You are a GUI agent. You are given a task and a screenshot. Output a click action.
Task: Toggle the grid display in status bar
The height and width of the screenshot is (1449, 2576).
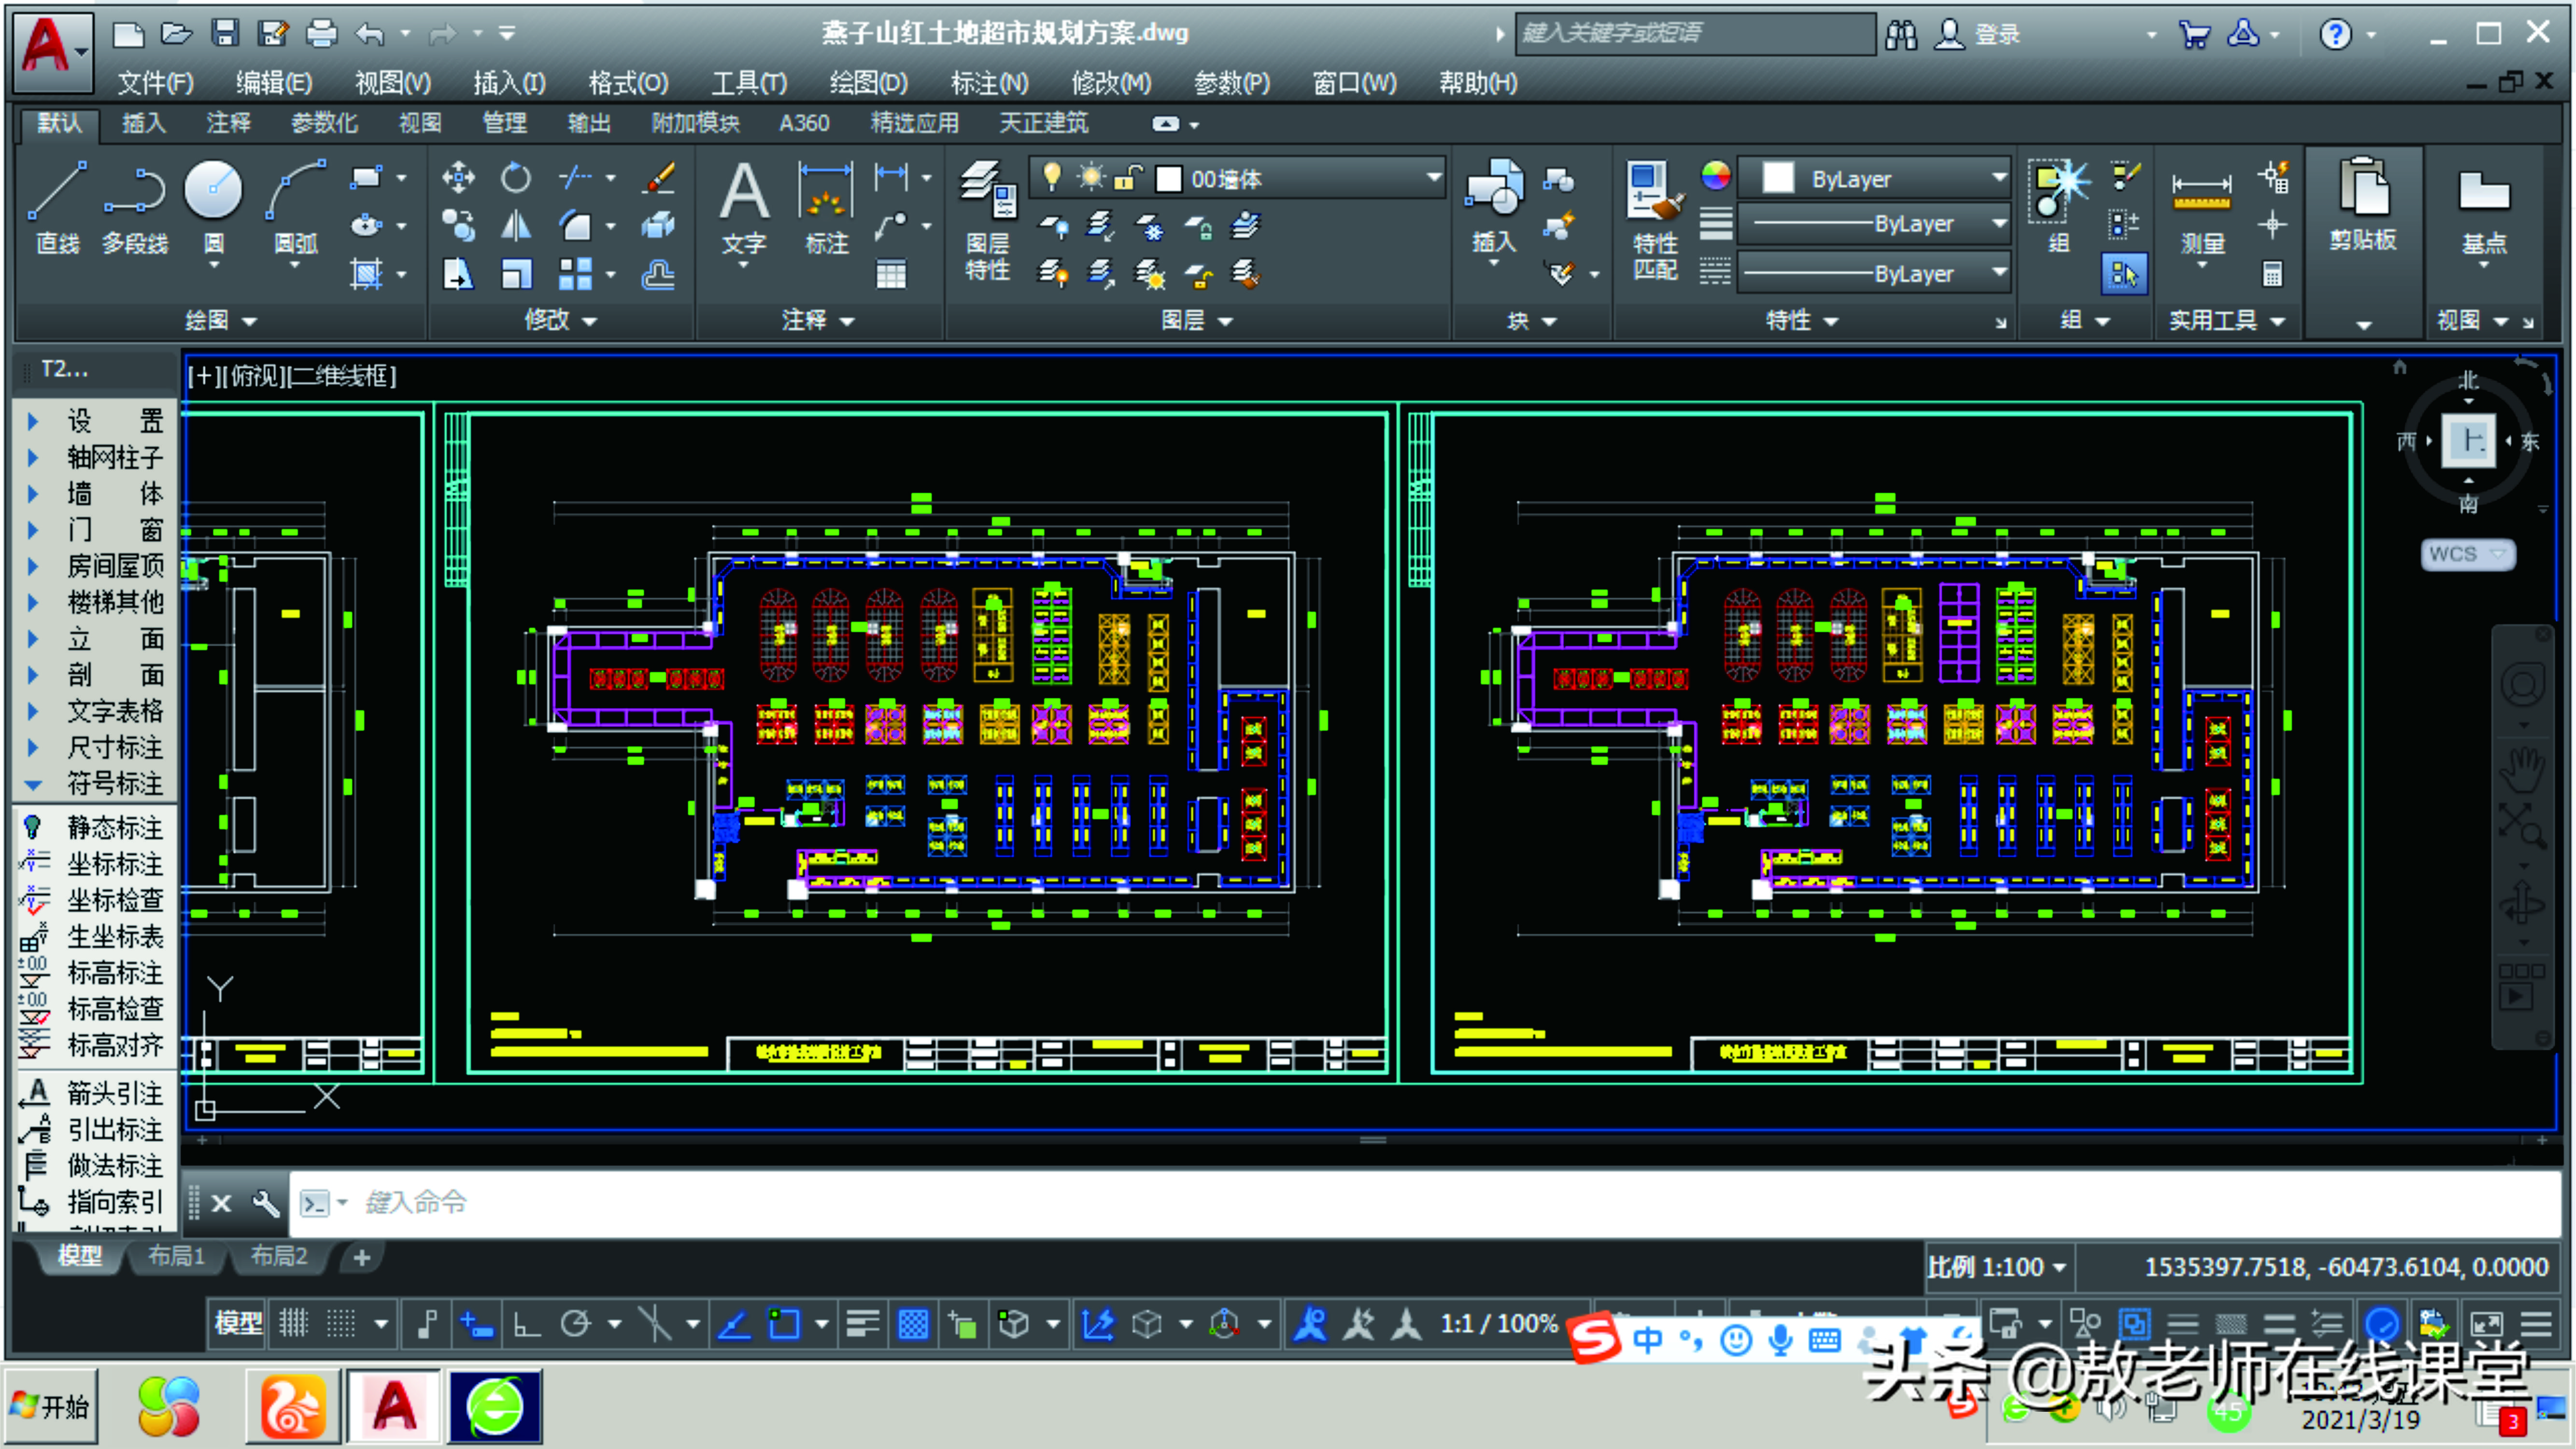[x=294, y=1324]
